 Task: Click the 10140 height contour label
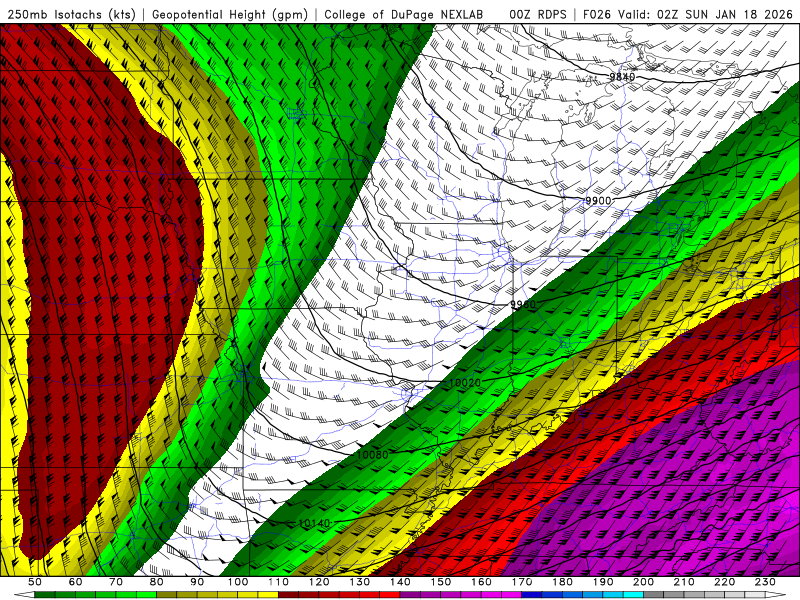point(314,523)
